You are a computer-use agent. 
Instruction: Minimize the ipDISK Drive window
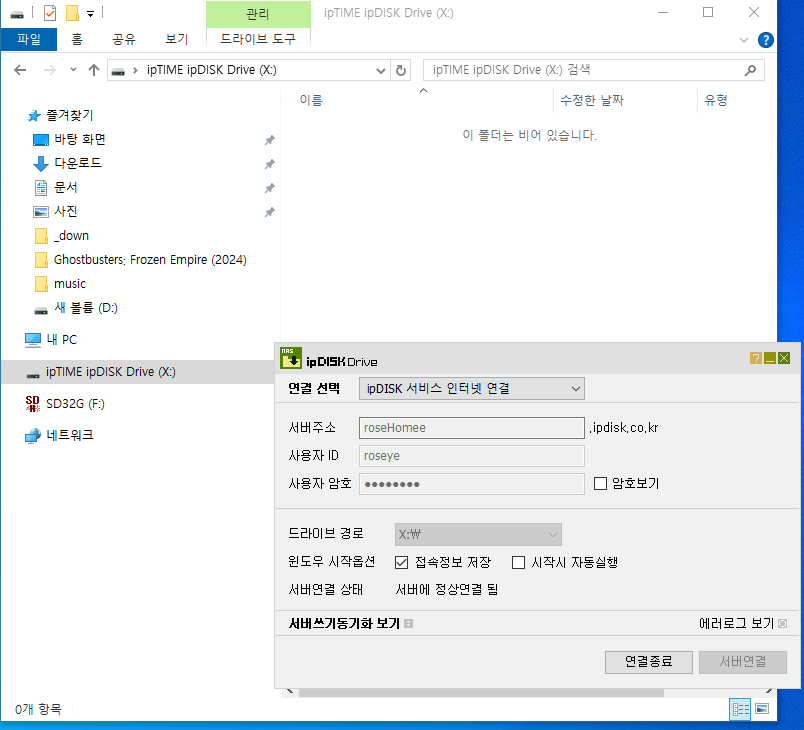(770, 358)
